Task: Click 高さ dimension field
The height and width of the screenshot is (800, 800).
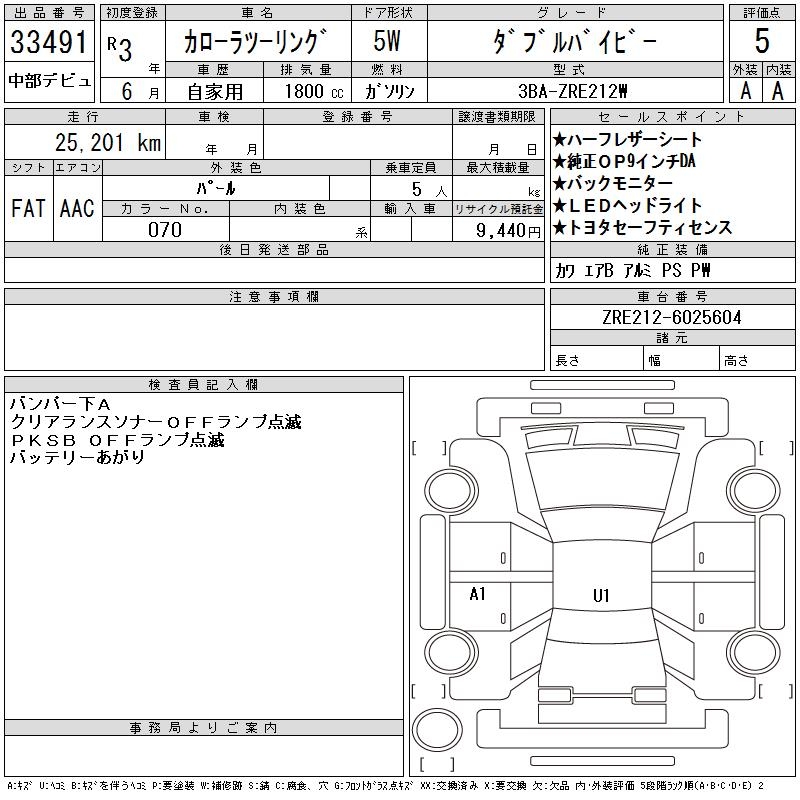Action: click(x=757, y=360)
